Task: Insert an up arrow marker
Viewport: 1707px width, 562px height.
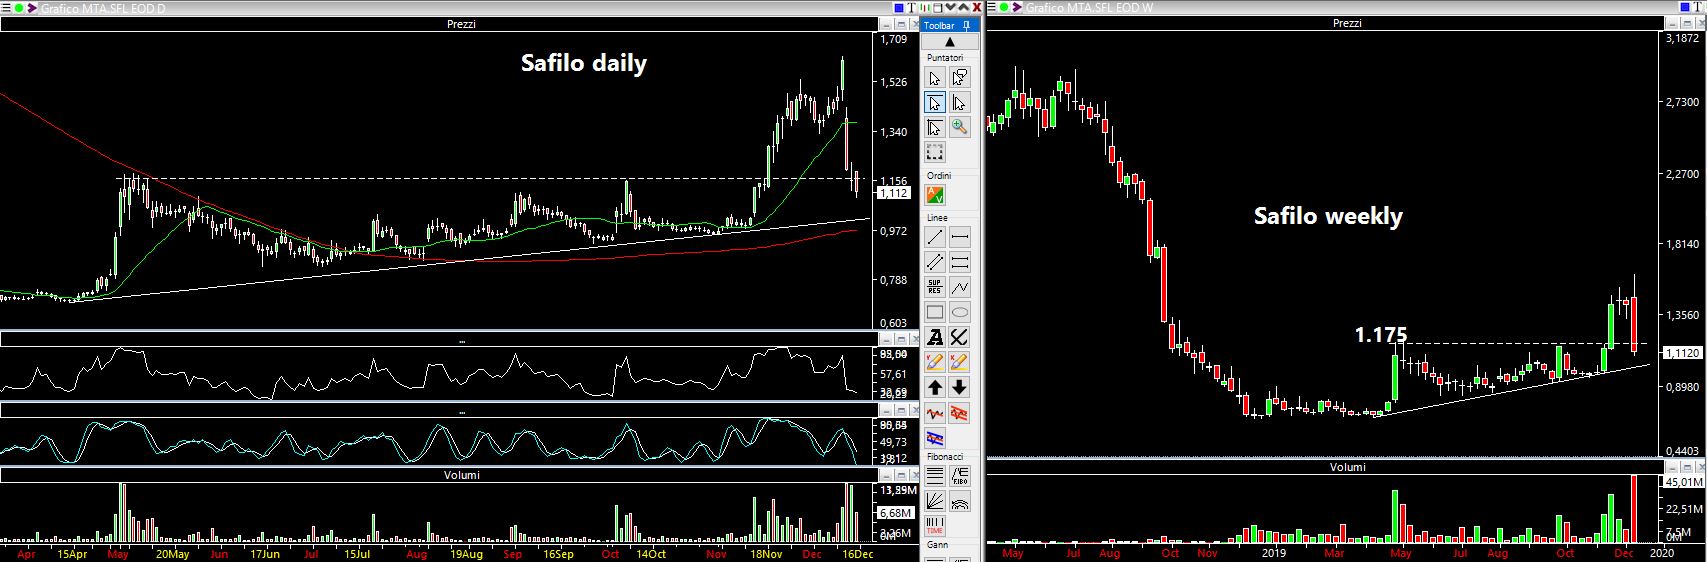Action: pyautogui.click(x=935, y=387)
